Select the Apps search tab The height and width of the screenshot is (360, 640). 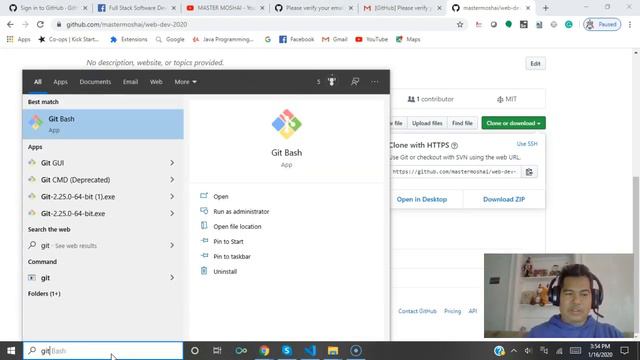point(60,82)
